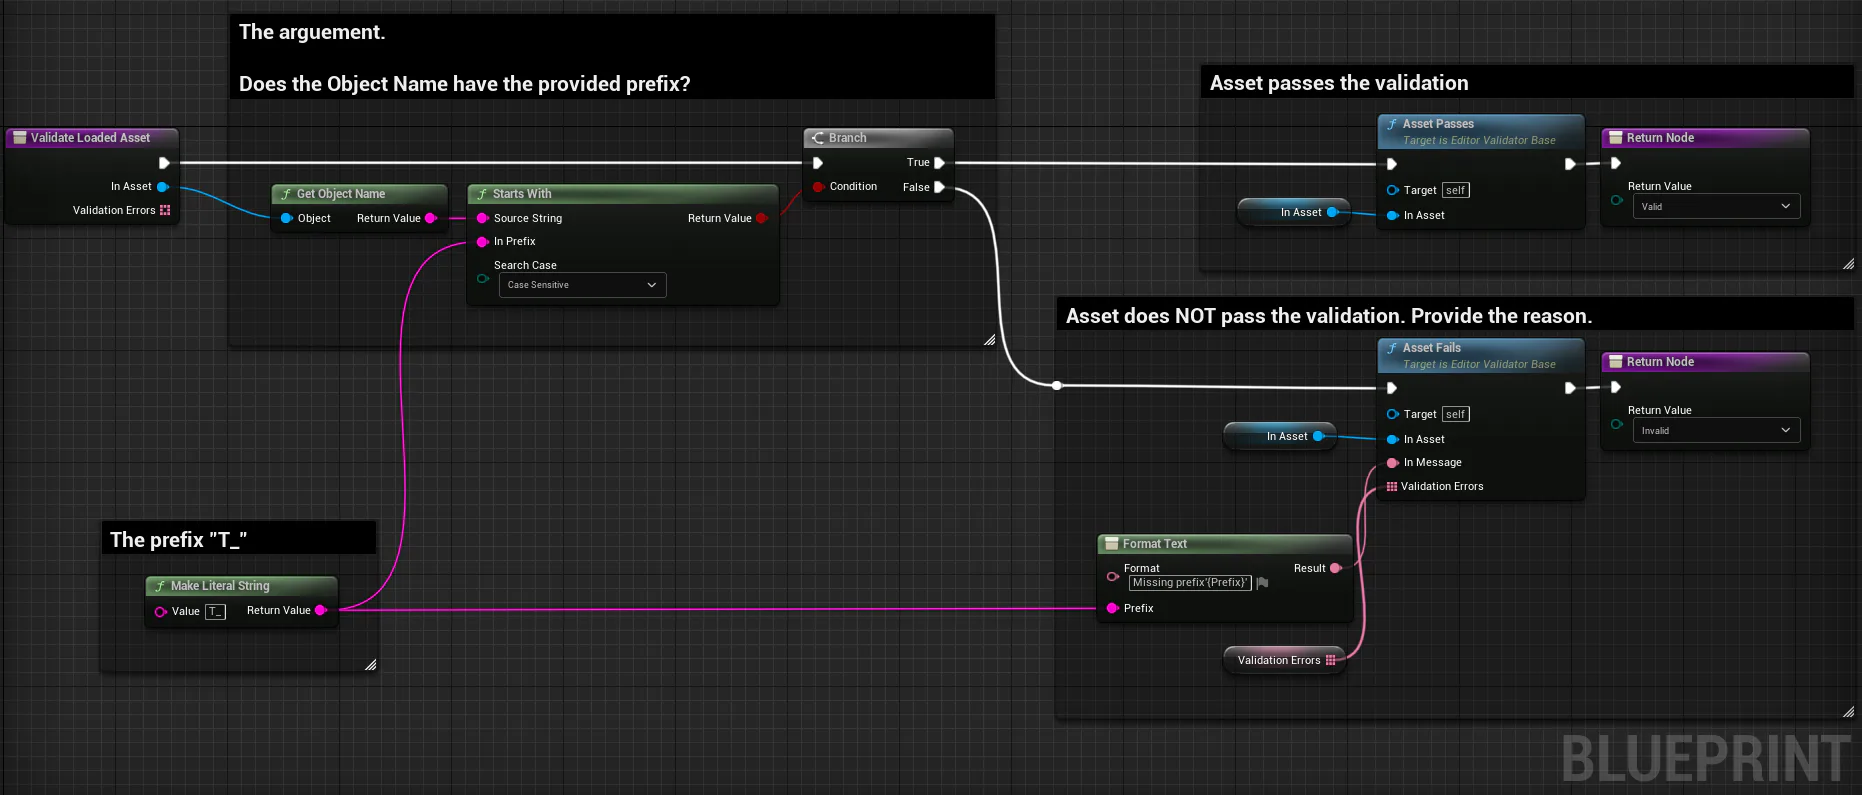Click the Branch node True execution pin
Image resolution: width=1862 pixels, height=795 pixels.
[939, 163]
